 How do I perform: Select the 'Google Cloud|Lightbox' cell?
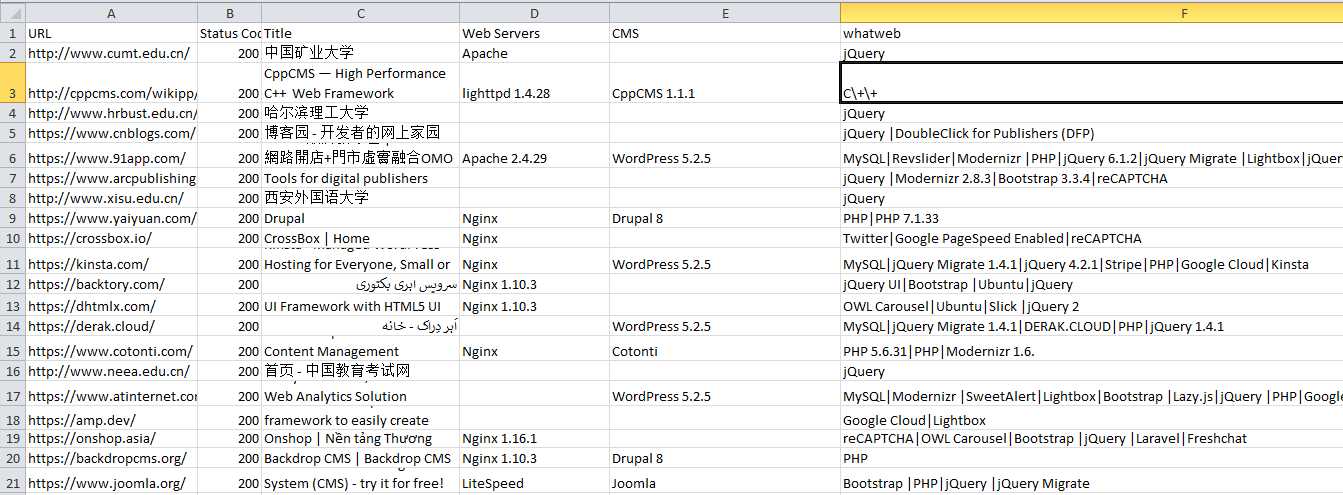pos(1091,418)
